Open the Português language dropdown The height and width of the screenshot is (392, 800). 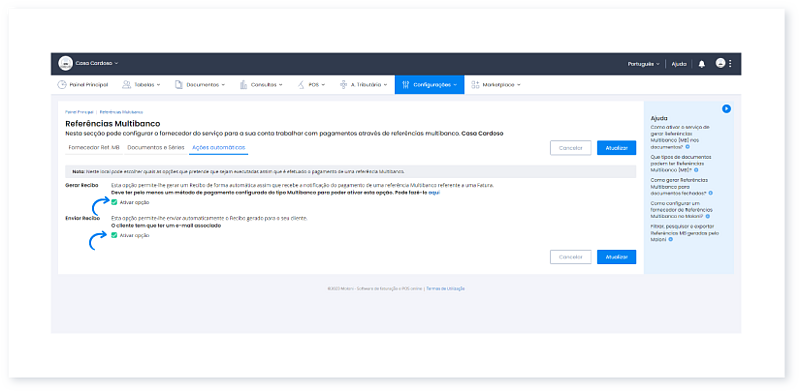point(643,64)
